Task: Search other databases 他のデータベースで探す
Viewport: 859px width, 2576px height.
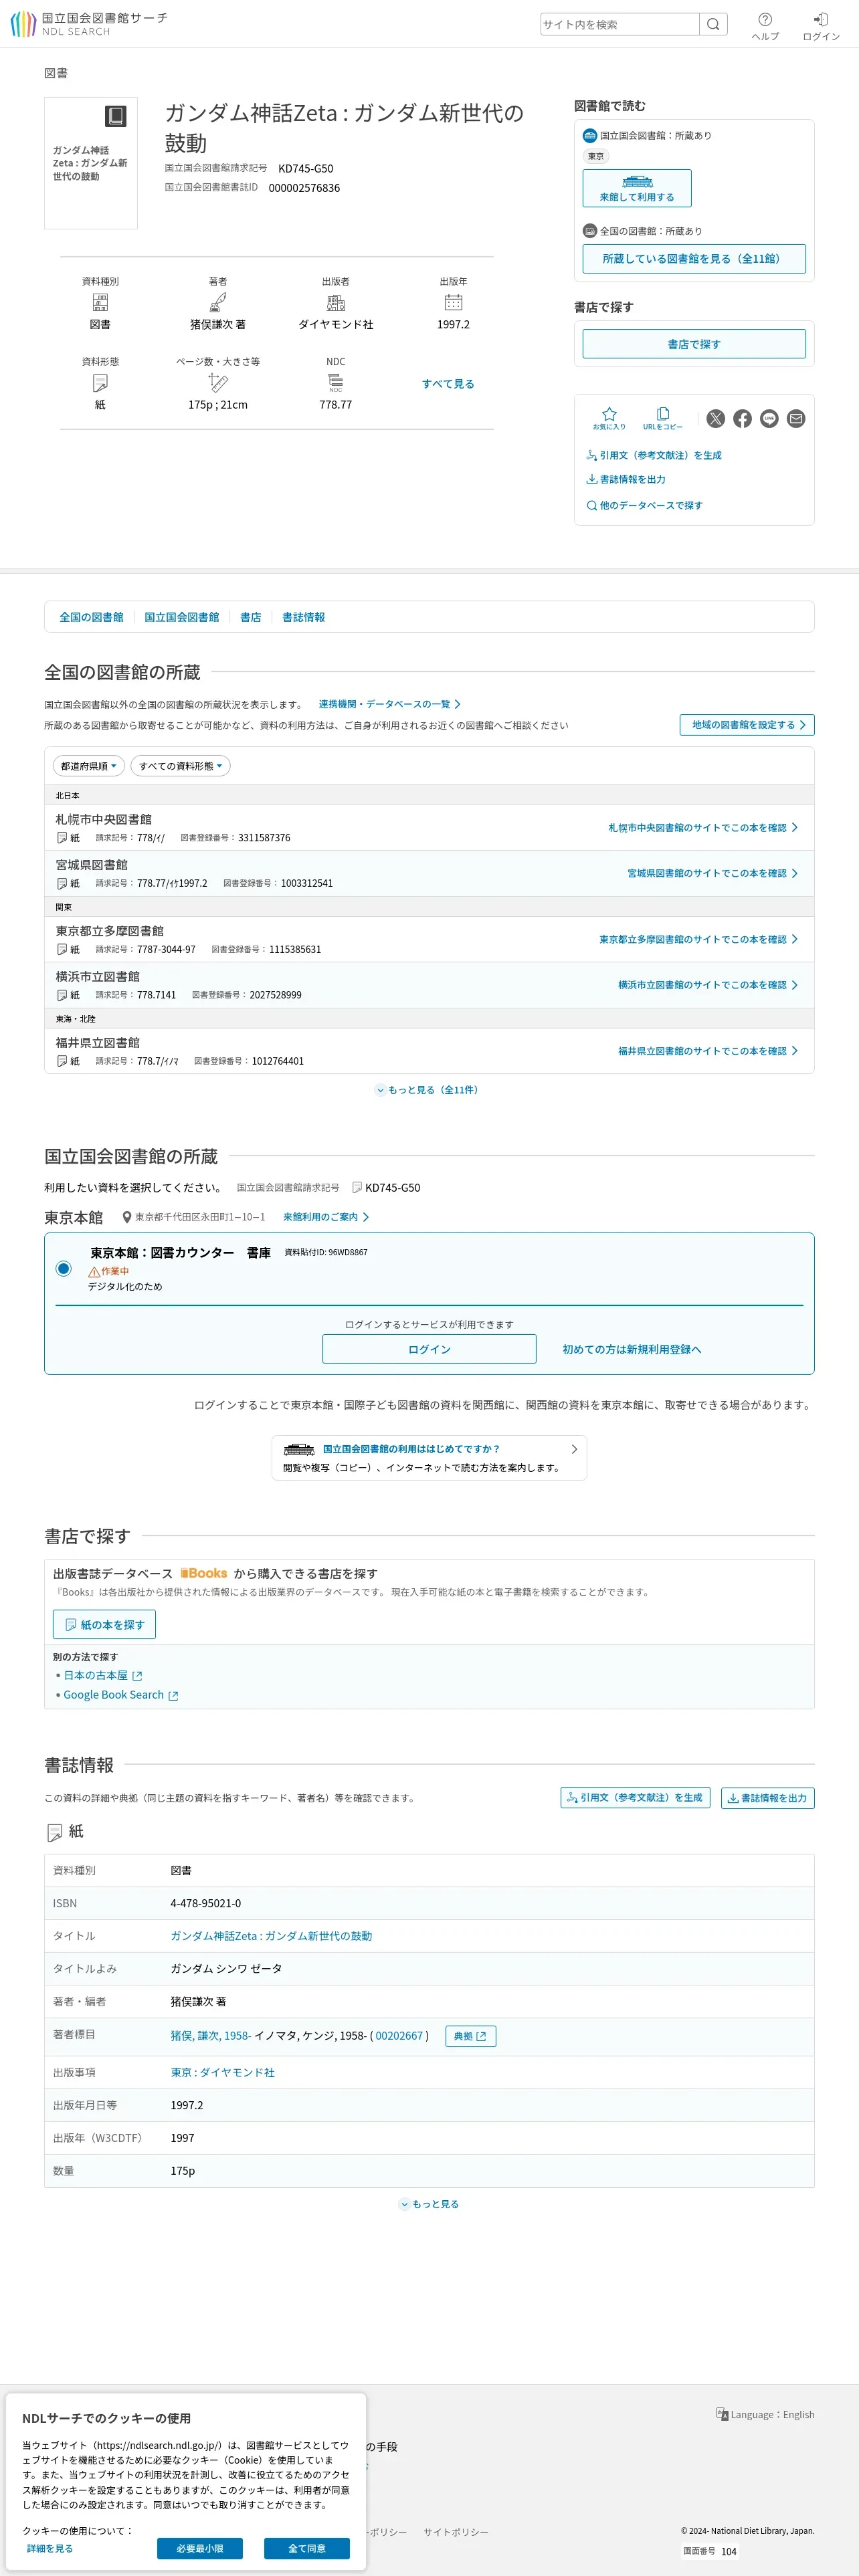Action: (x=645, y=505)
